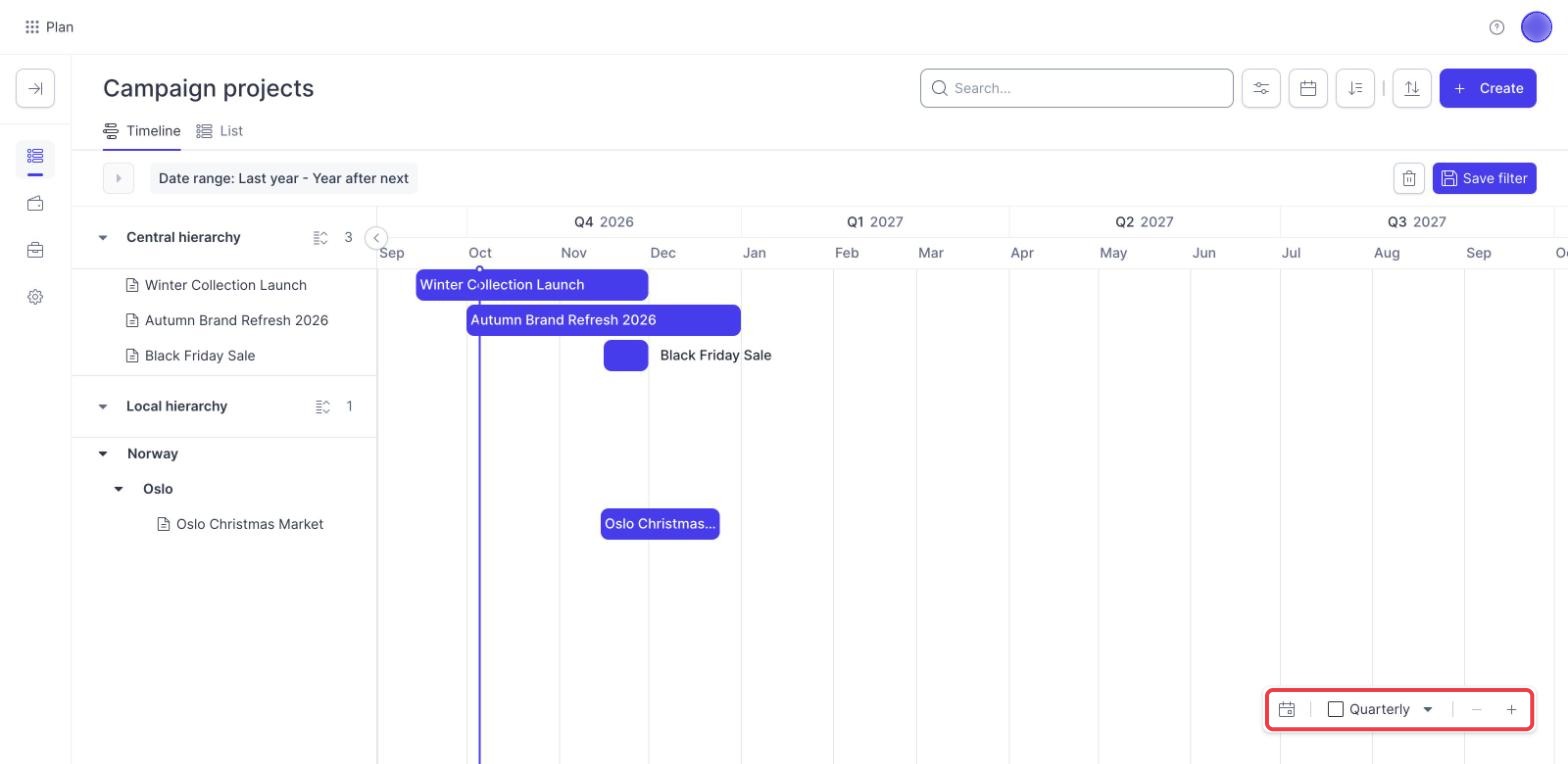Open the filter sliders icon beside search
Screen dimensions: 1568x764
(1261, 88)
